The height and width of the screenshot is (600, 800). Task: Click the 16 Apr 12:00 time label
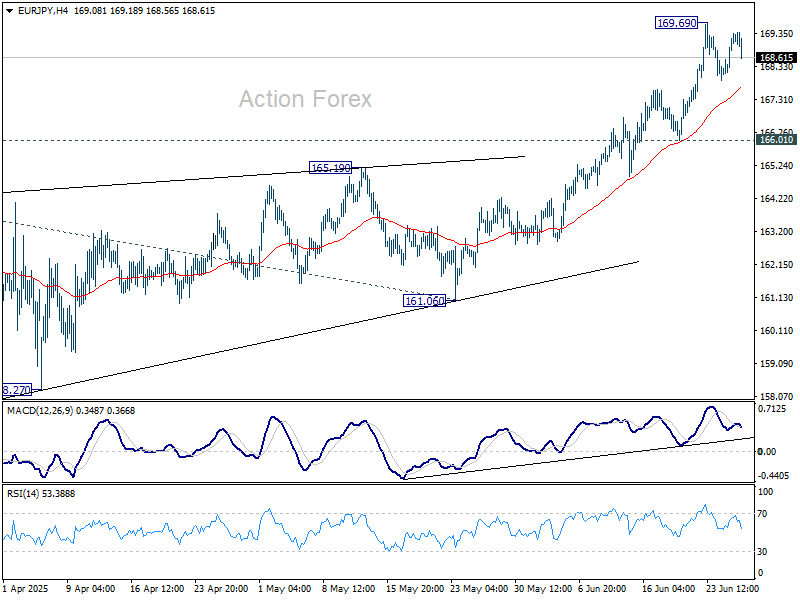[x=157, y=589]
